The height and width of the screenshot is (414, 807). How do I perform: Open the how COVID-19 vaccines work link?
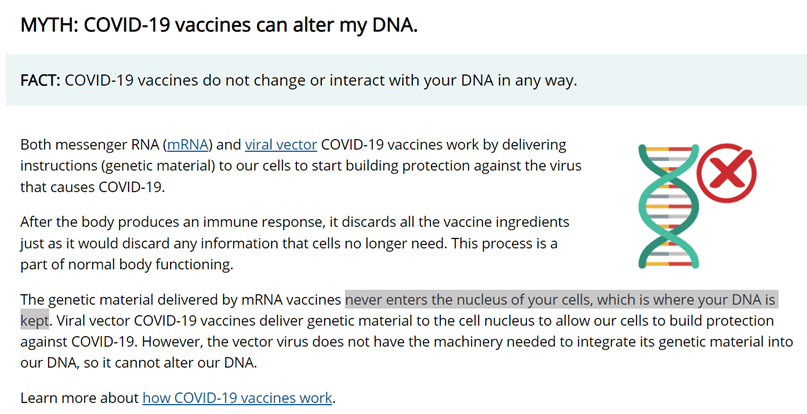click(237, 397)
